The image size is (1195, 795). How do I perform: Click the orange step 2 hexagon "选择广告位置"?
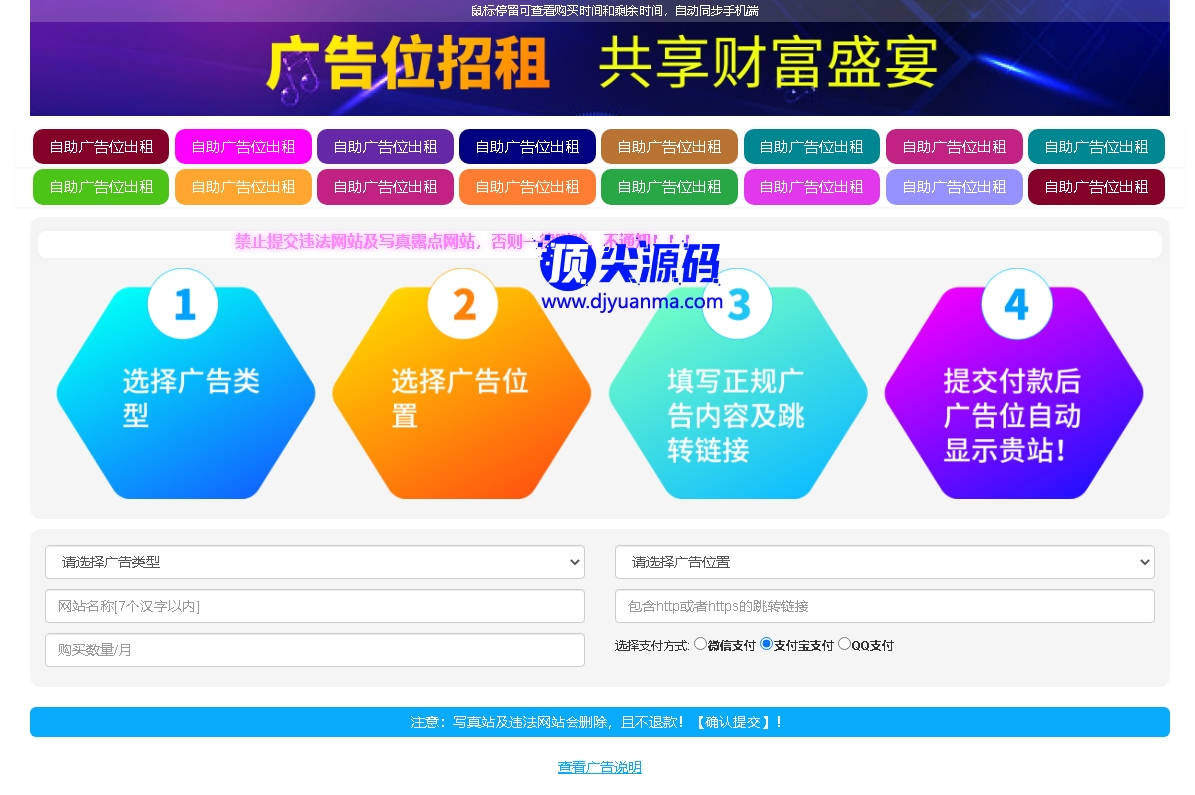pos(461,393)
